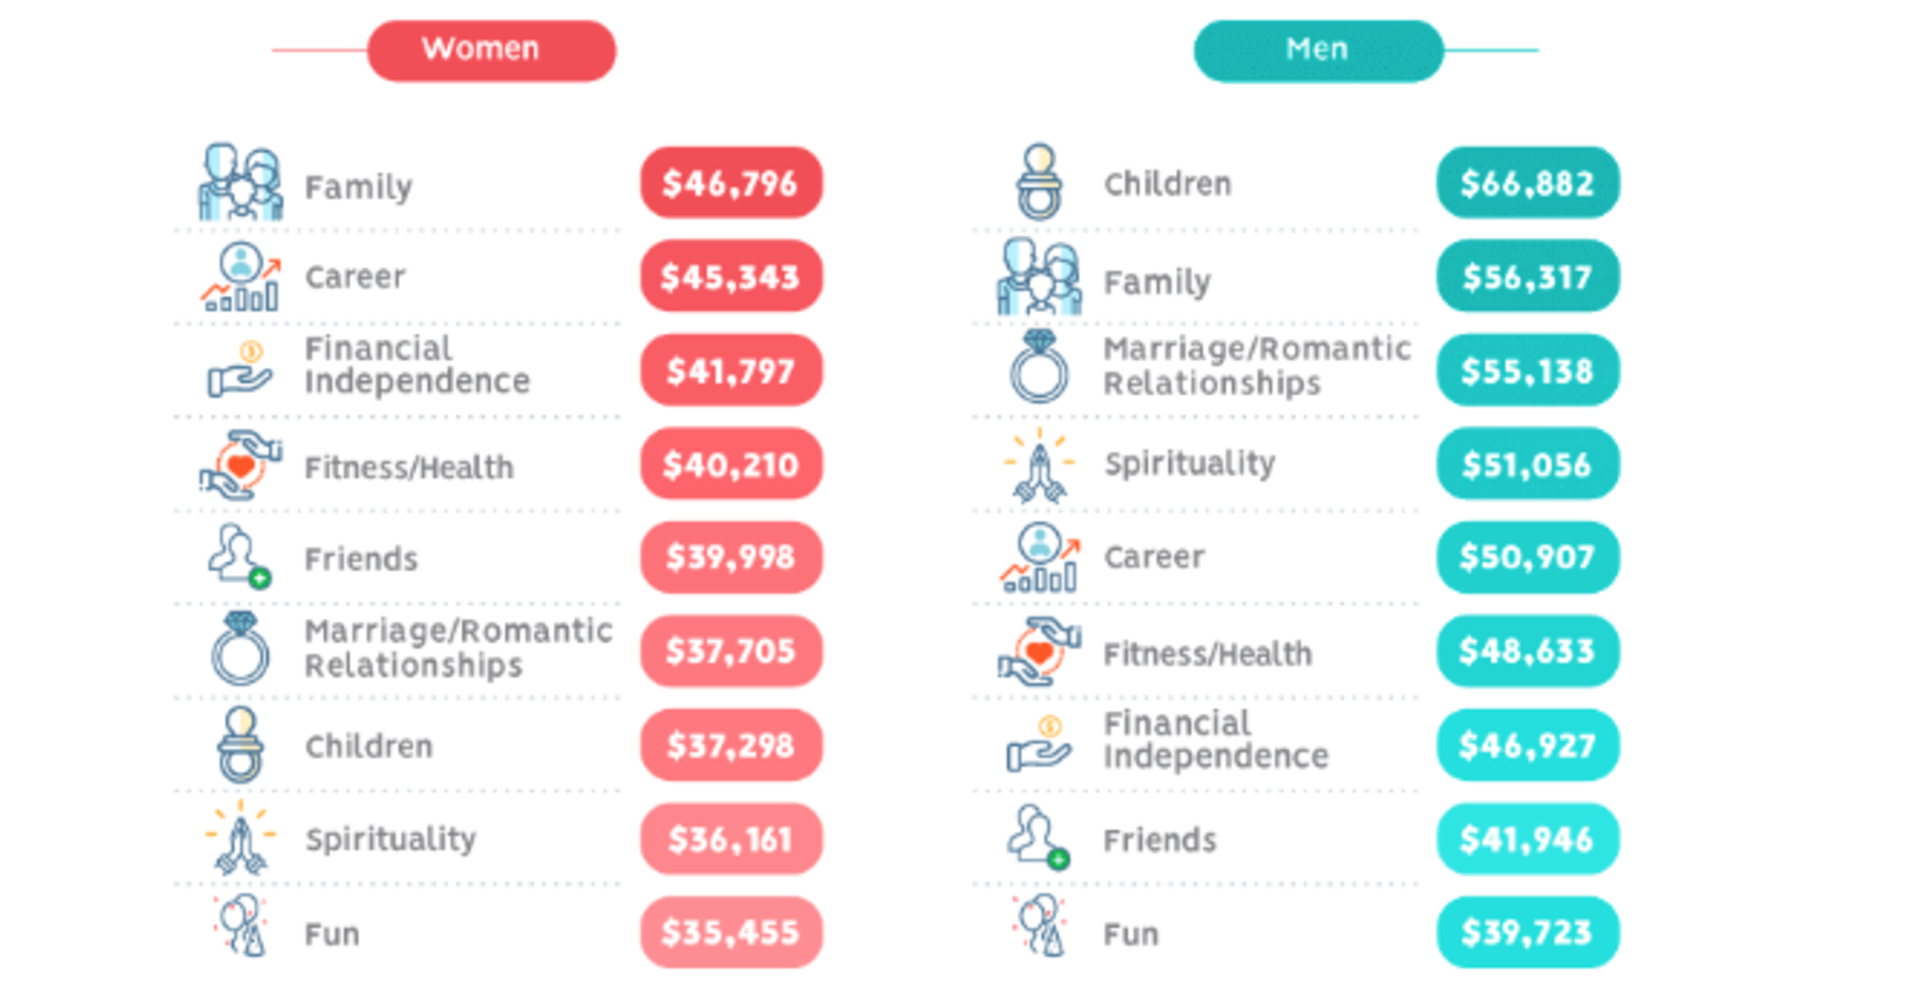Click the Fun icon under Women
Screen dimensions: 1910x1000
pos(241,926)
